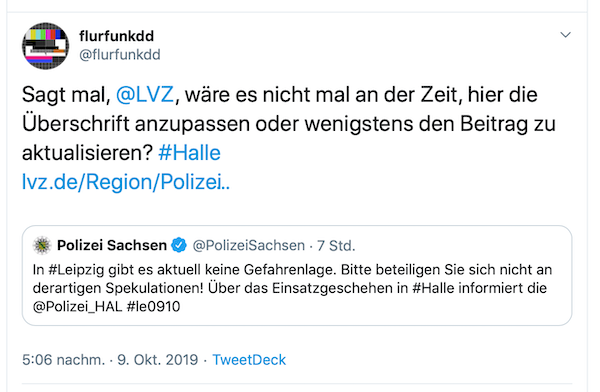The width and height of the screenshot is (600, 392).
Task: Open the @LVZ mention
Action: click(x=145, y=95)
